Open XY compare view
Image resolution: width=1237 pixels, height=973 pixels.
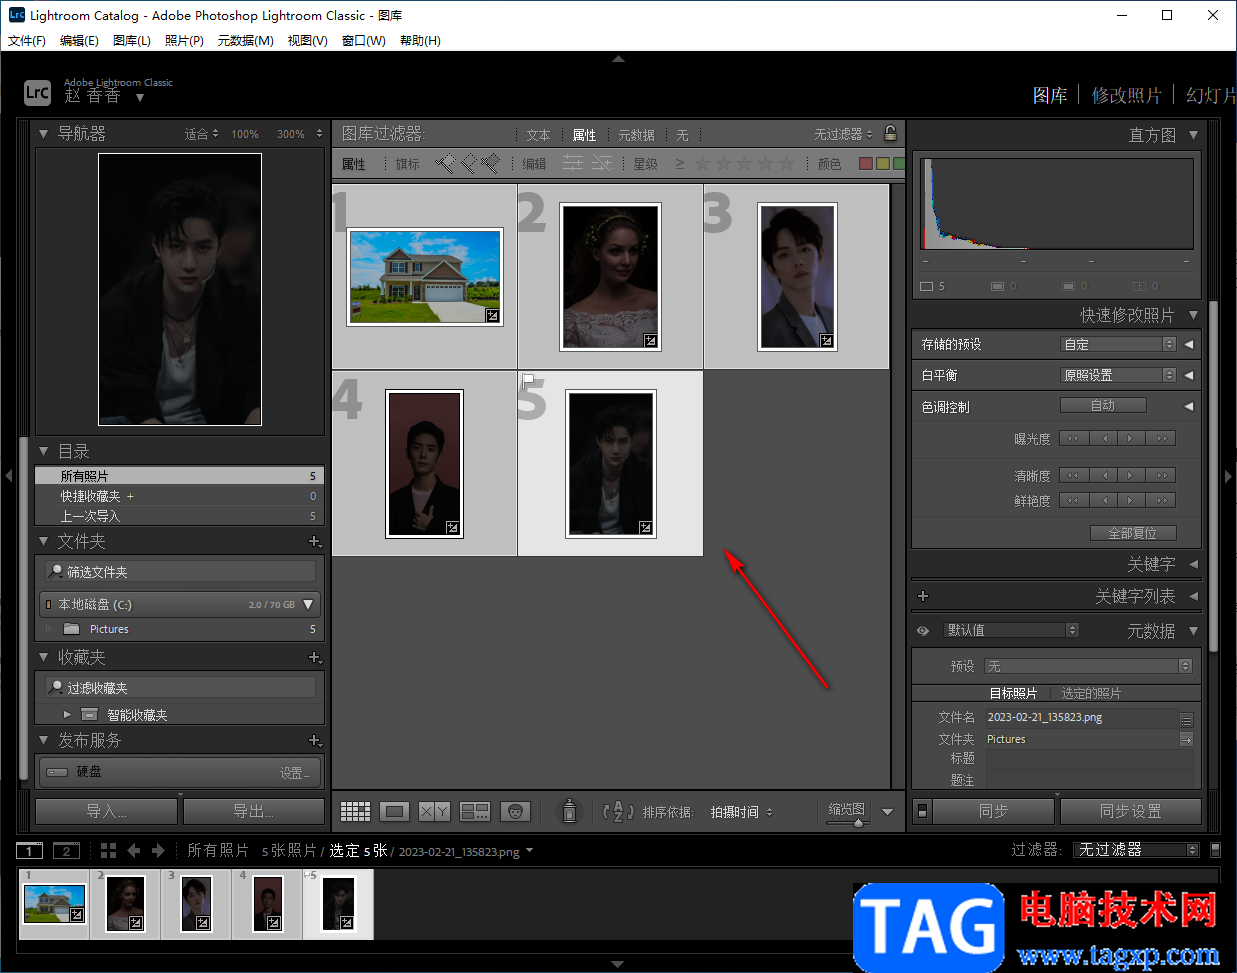(434, 811)
